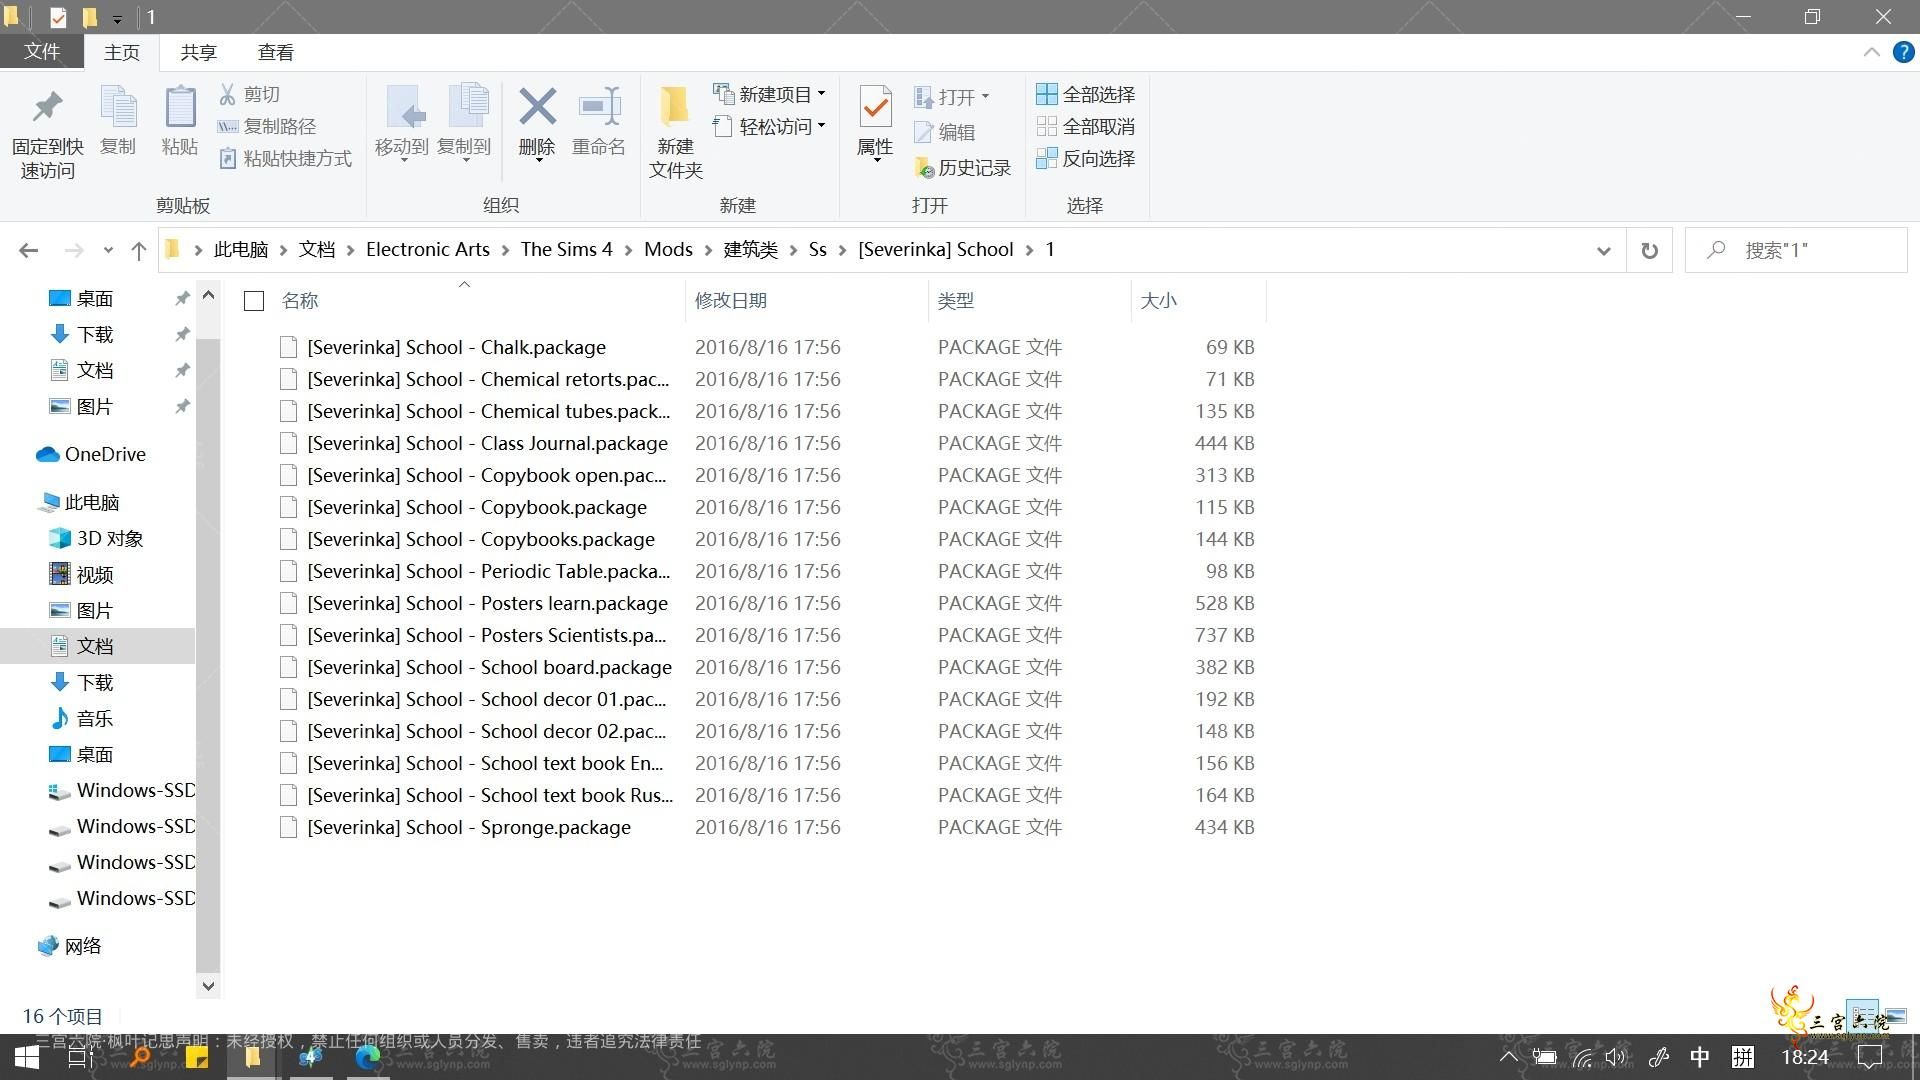Go up one folder level arrow
This screenshot has width=1920, height=1080.
point(139,250)
